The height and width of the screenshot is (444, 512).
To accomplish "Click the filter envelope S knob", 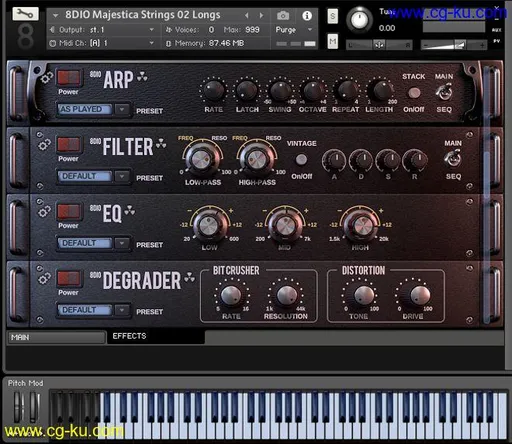I will tap(387, 161).
